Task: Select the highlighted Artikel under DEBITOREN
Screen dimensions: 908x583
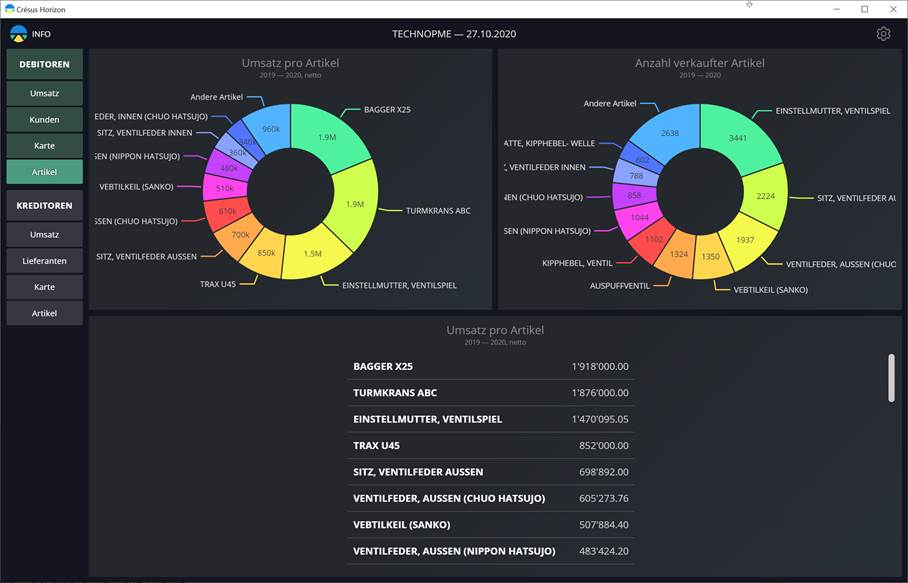Action: [45, 172]
